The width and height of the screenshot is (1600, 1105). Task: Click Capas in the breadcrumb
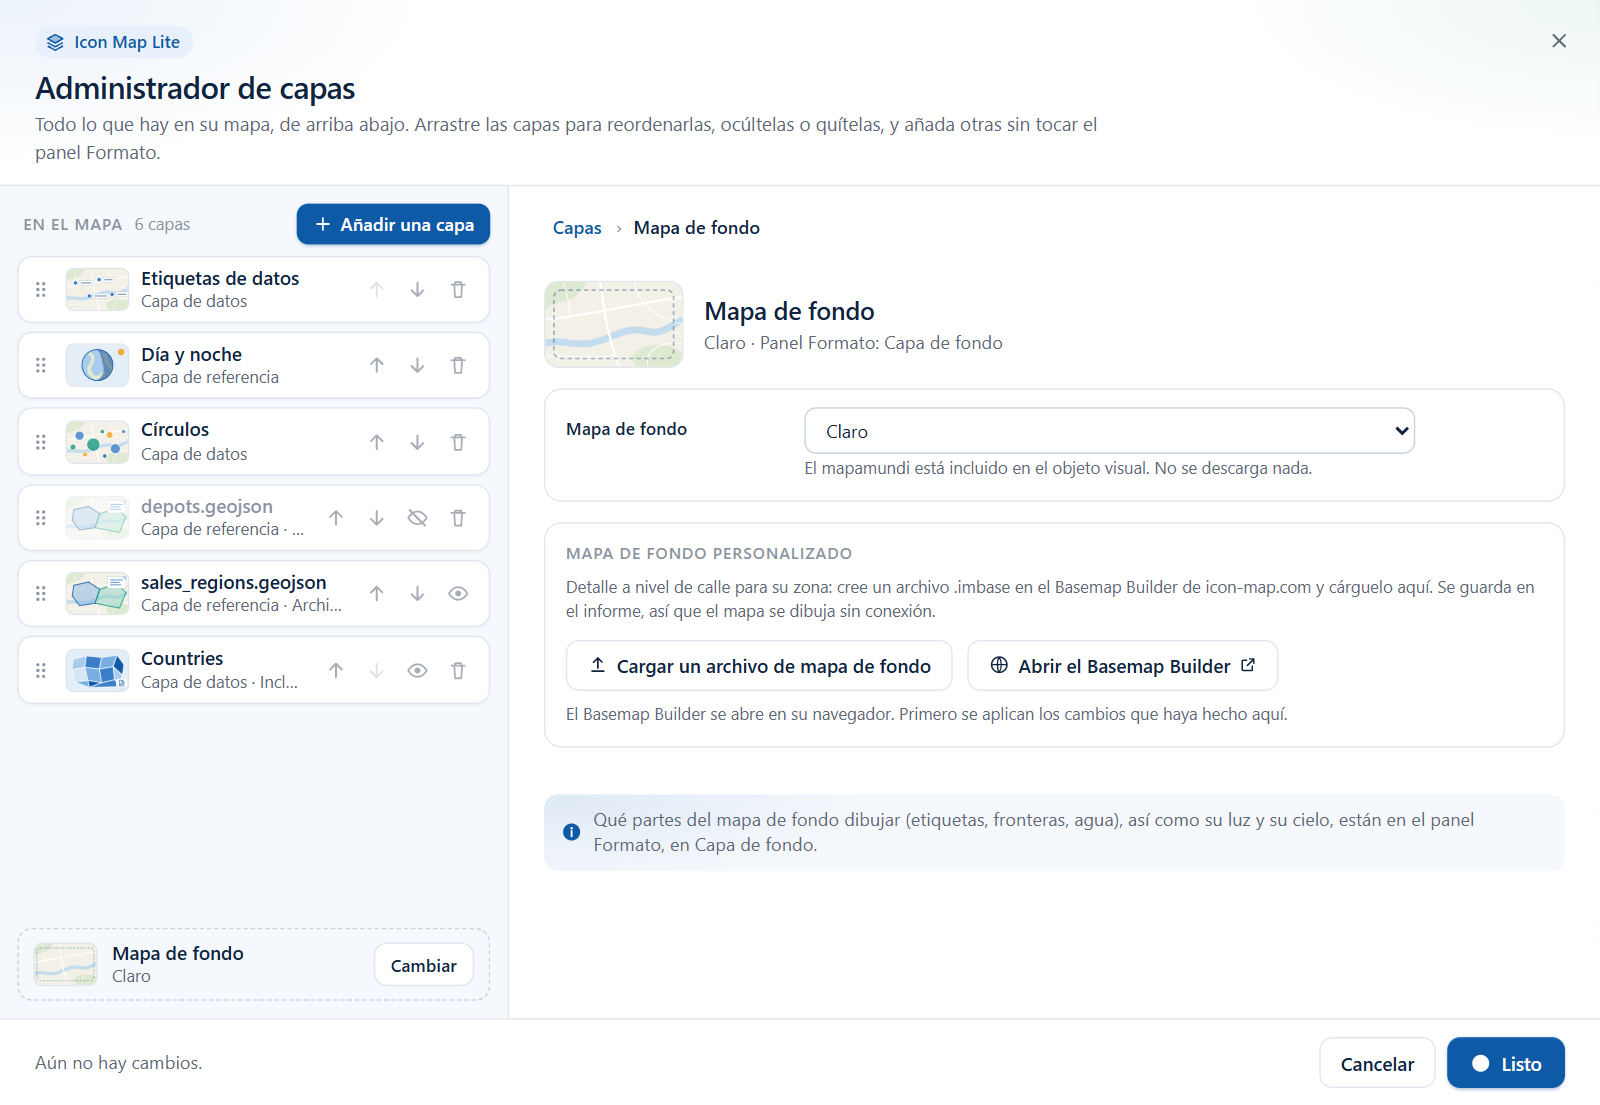point(577,228)
